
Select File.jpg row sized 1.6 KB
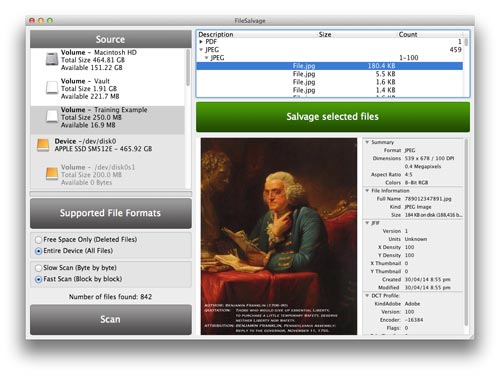[x=330, y=82]
